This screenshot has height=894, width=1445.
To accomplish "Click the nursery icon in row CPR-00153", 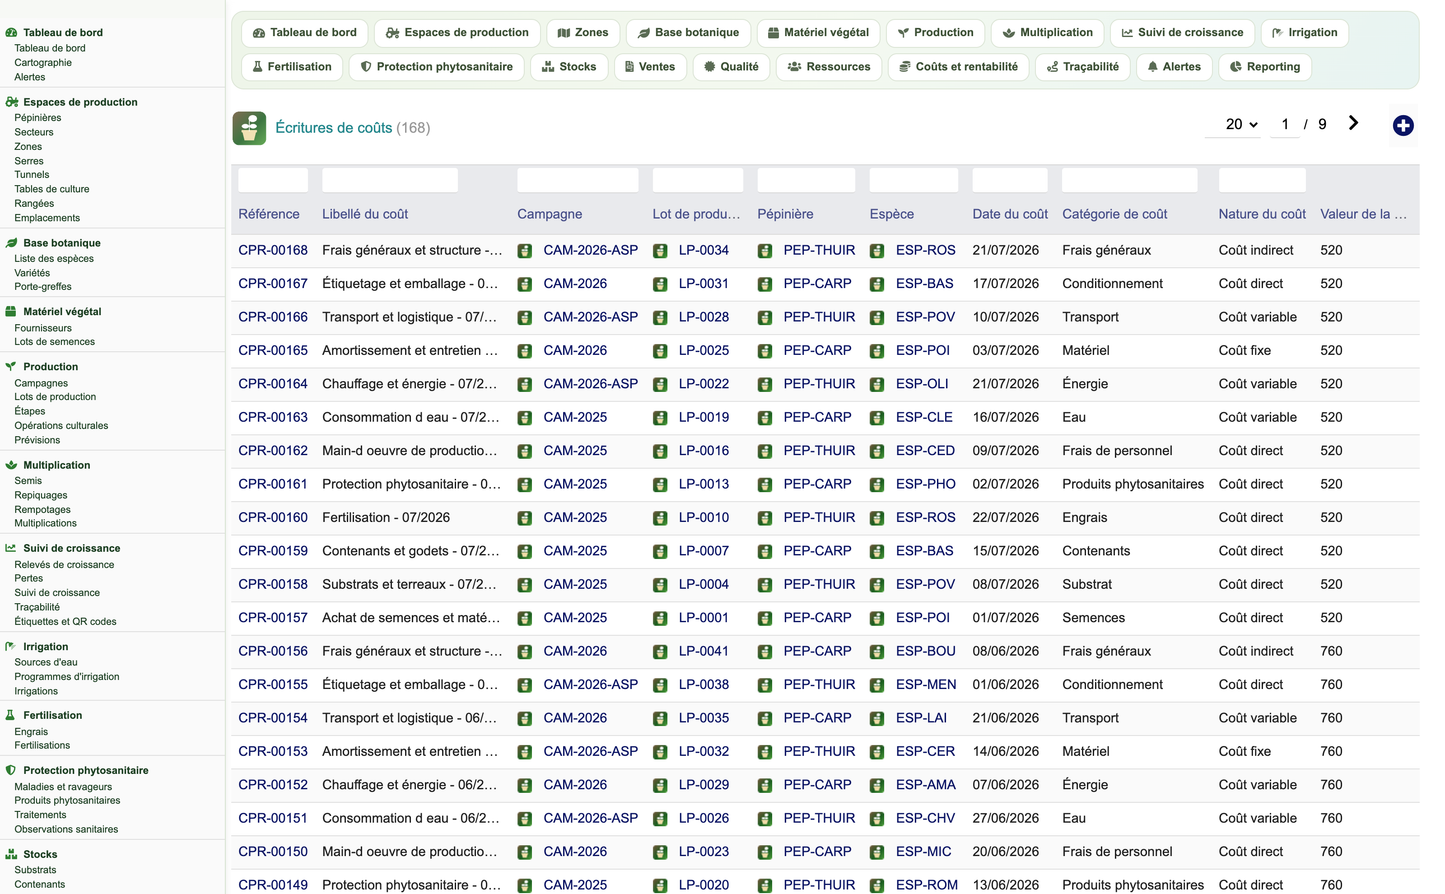I will click(x=765, y=752).
